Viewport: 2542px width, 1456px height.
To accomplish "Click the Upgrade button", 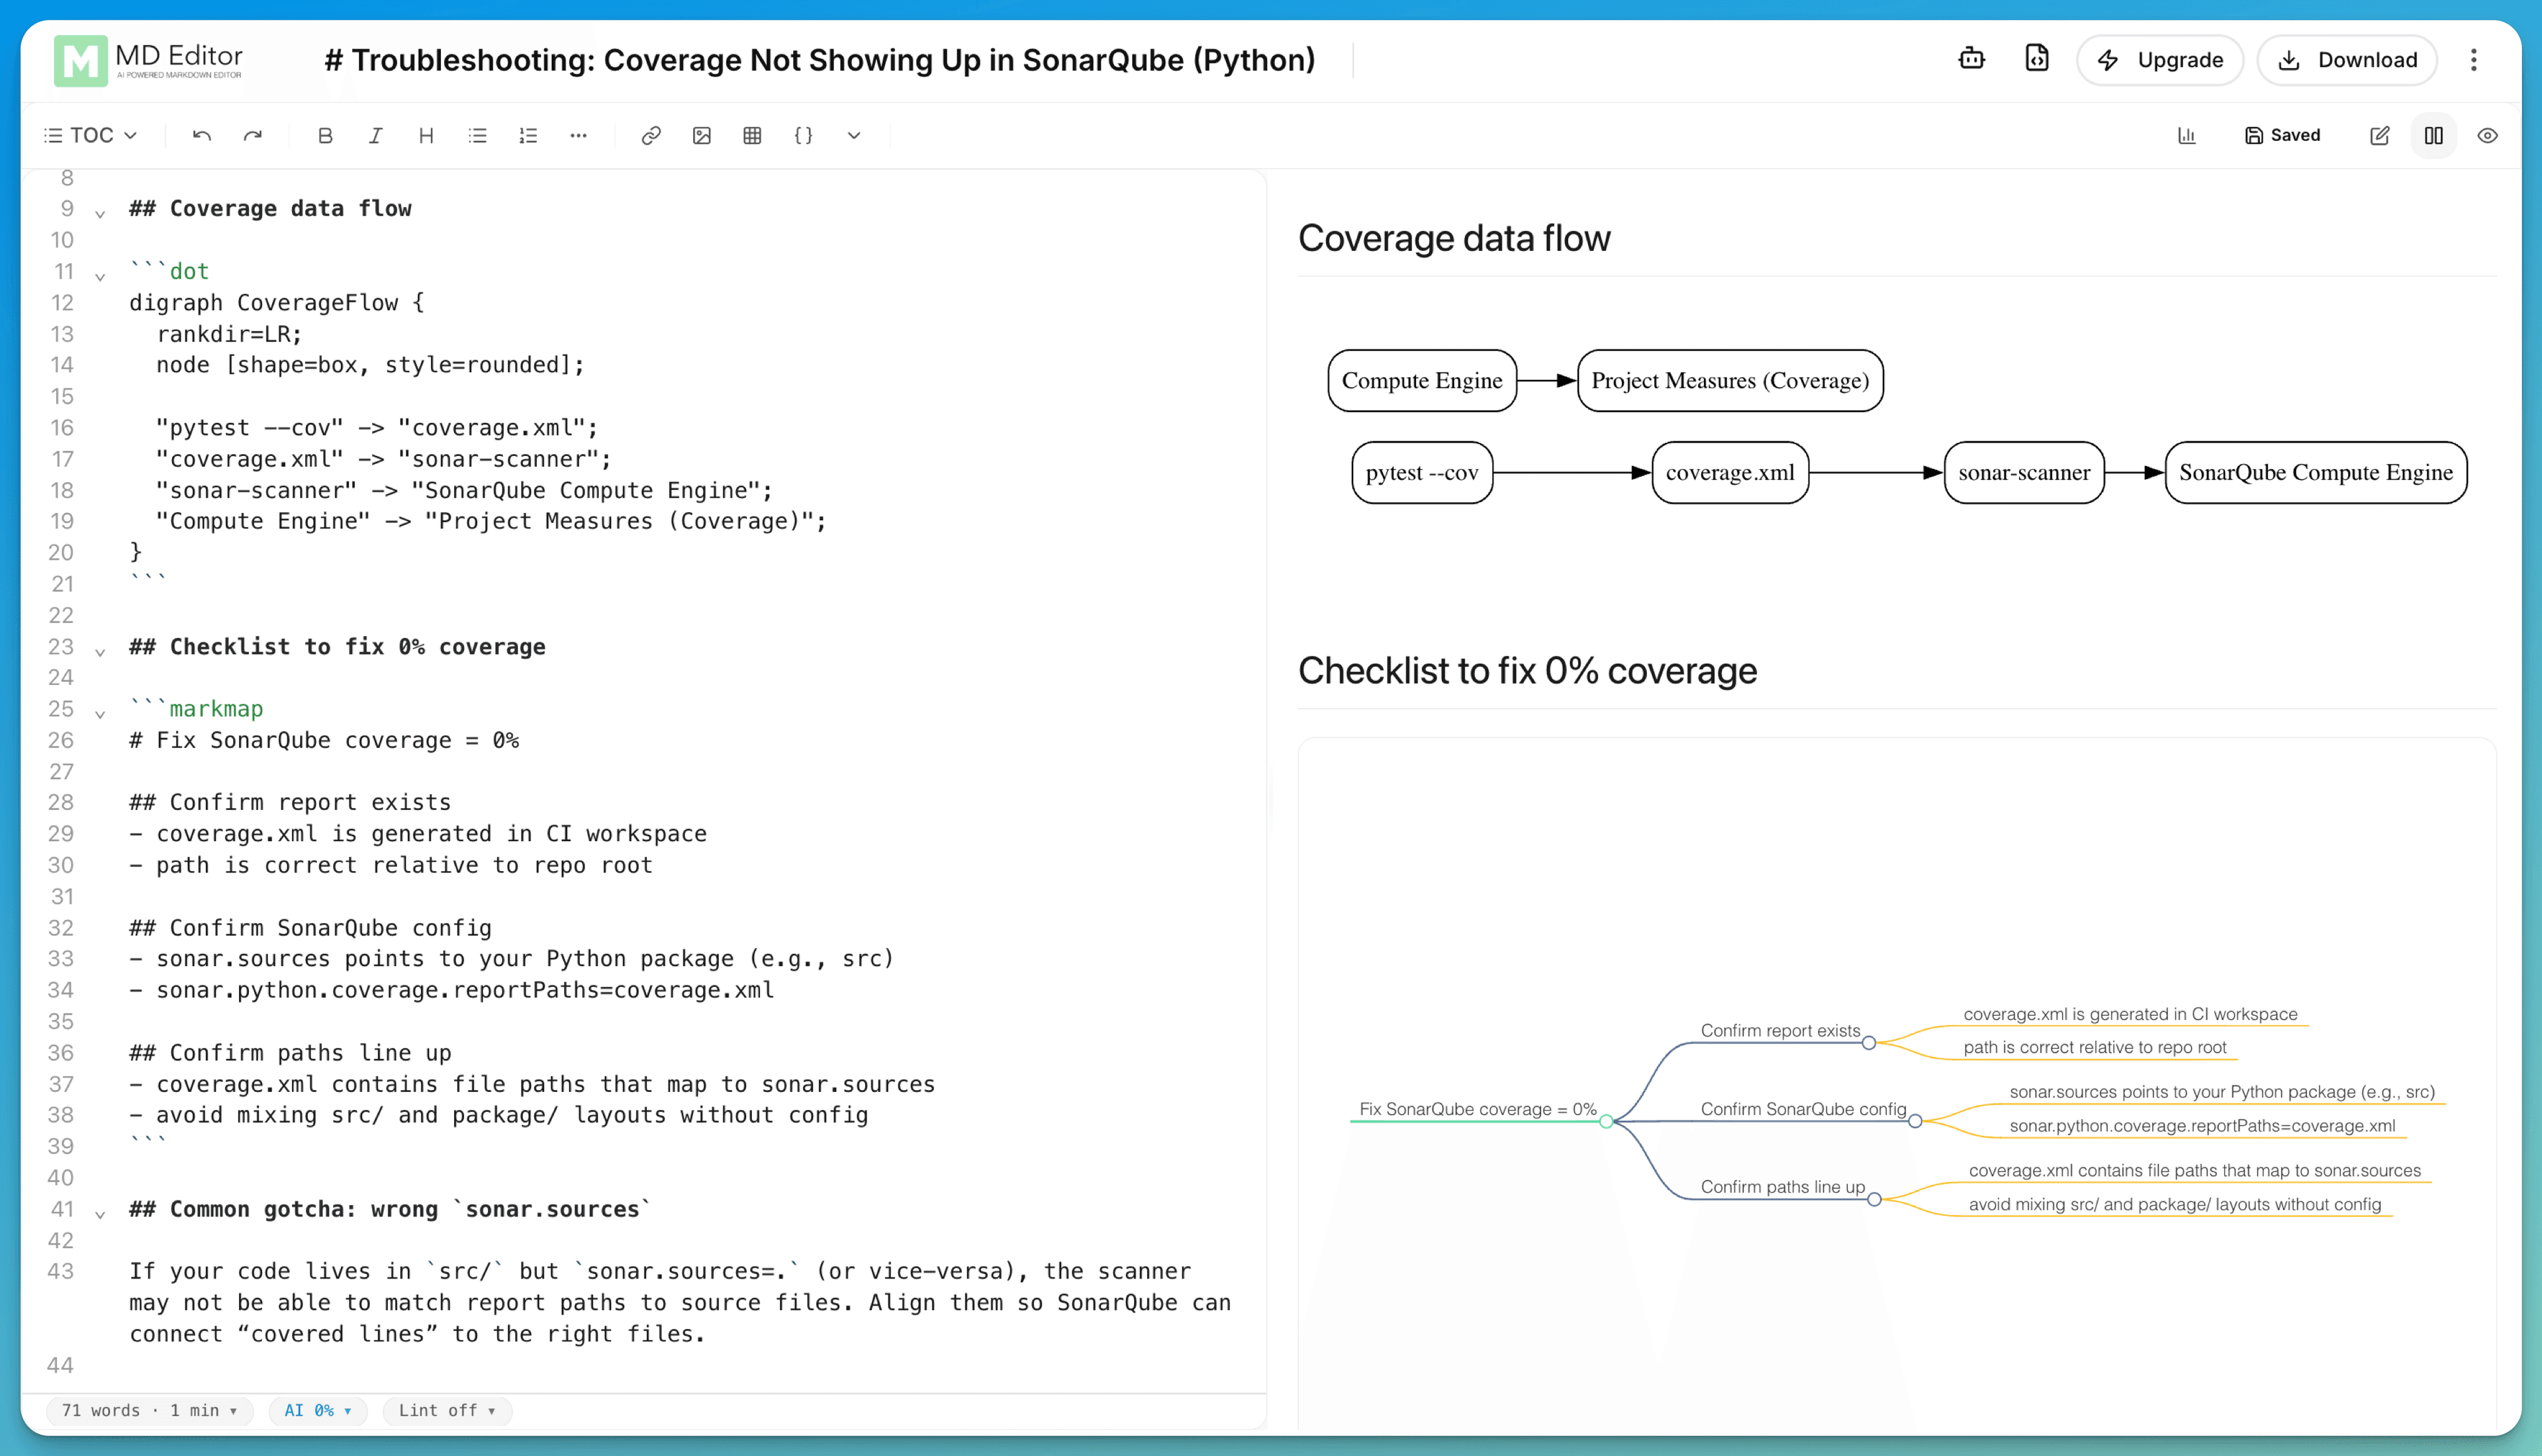I will point(2160,60).
